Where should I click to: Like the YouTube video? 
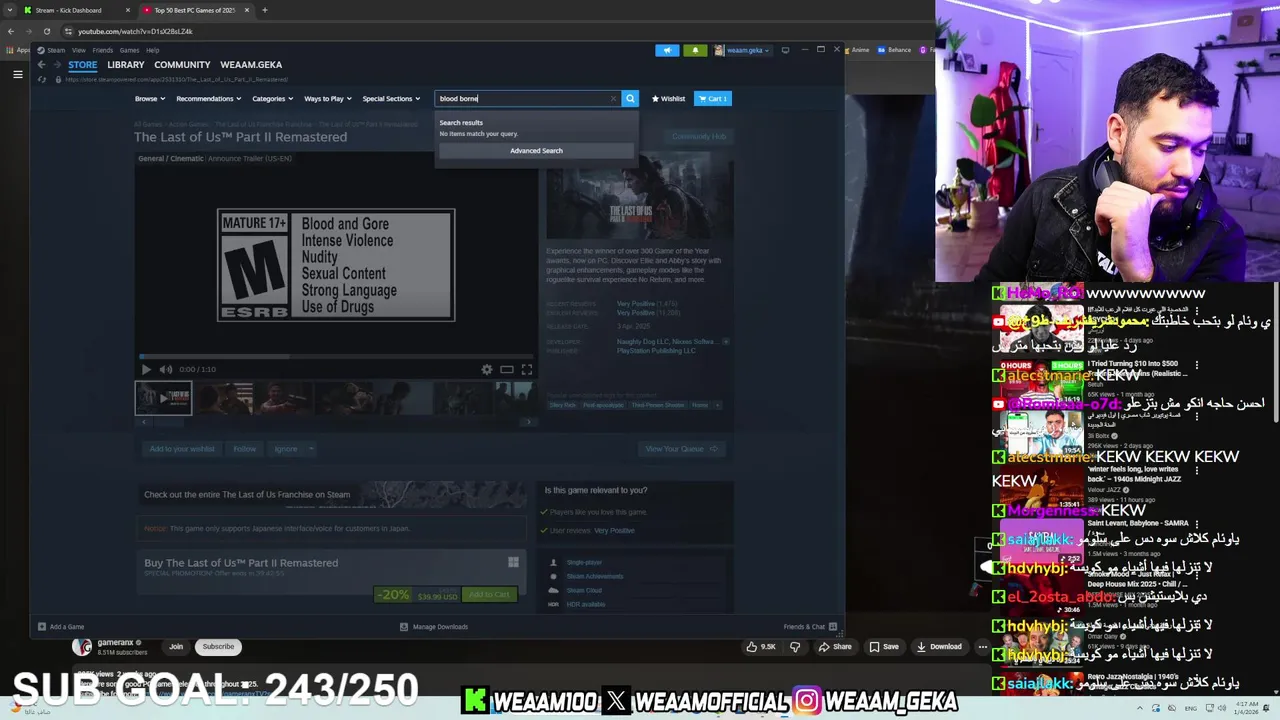click(760, 647)
